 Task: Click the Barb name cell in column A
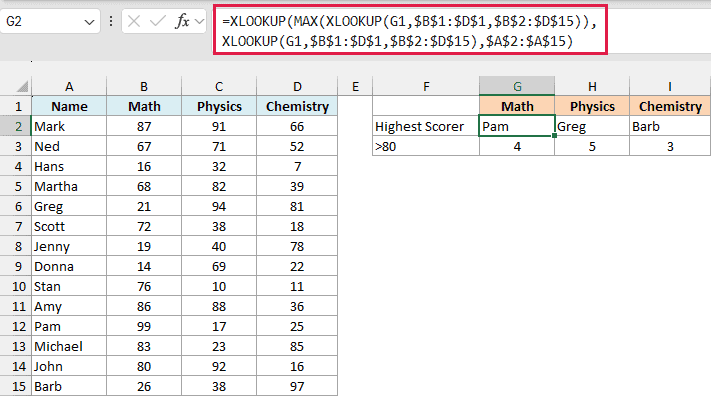click(x=69, y=386)
